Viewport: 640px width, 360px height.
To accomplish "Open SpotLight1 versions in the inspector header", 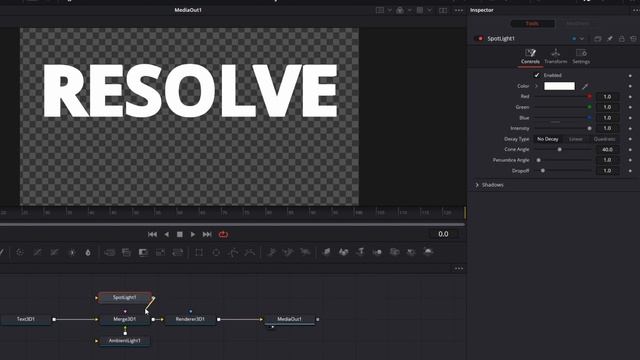I will 598,38.
